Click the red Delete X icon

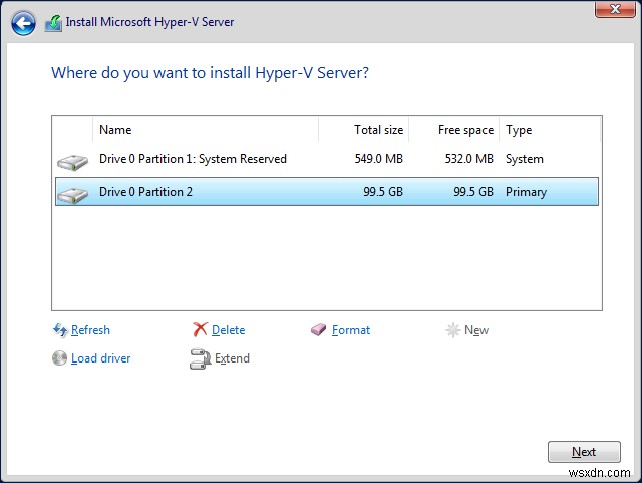click(200, 330)
